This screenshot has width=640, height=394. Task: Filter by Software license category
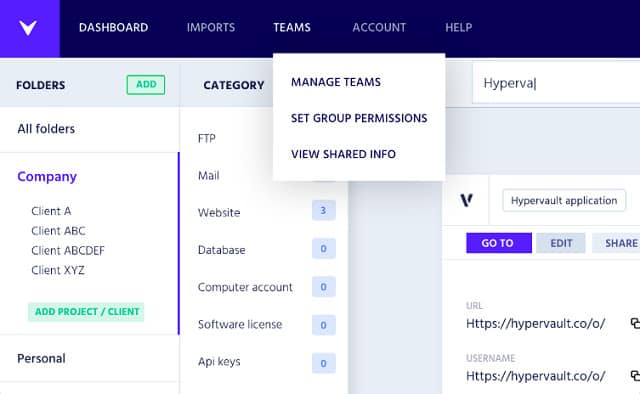240,324
